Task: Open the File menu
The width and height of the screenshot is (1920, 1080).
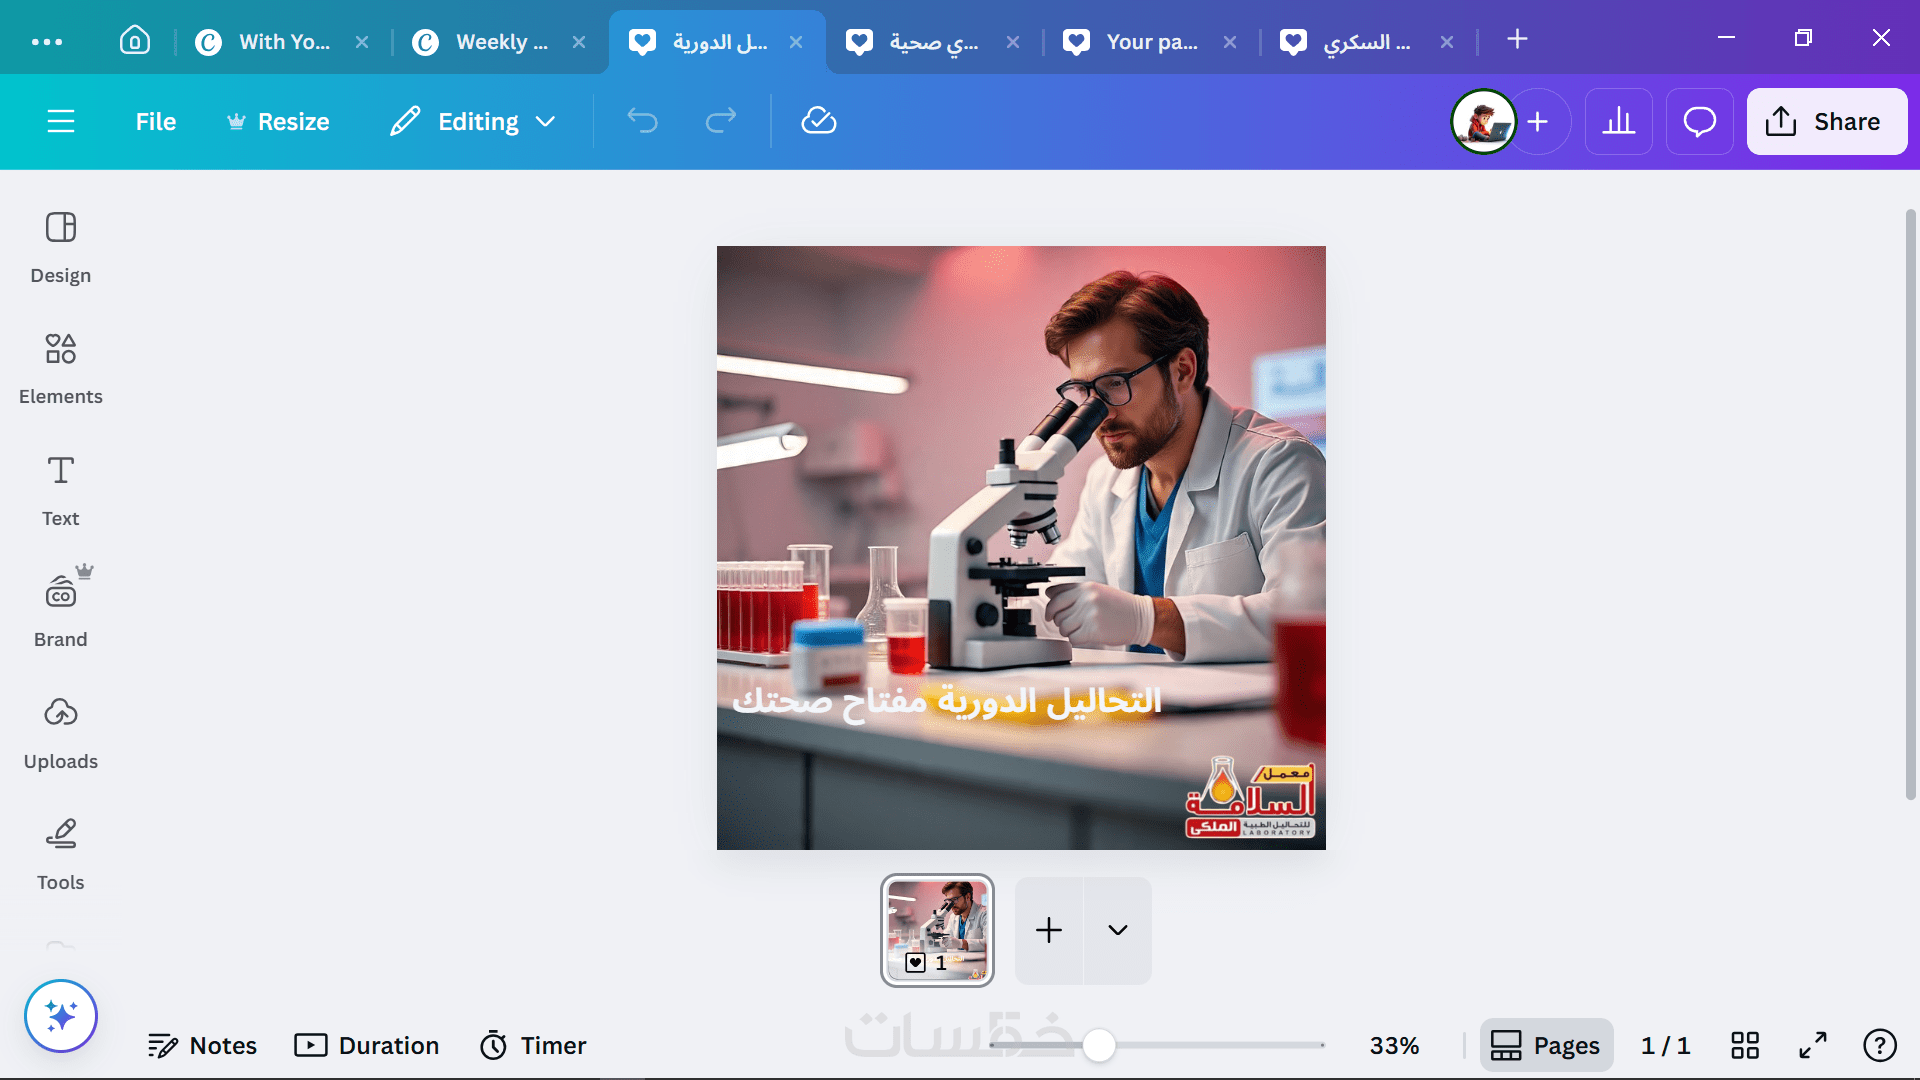Action: point(155,121)
